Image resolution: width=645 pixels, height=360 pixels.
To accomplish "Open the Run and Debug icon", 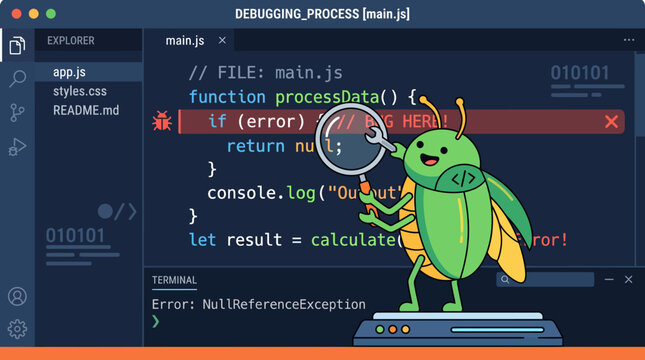I will (17, 147).
